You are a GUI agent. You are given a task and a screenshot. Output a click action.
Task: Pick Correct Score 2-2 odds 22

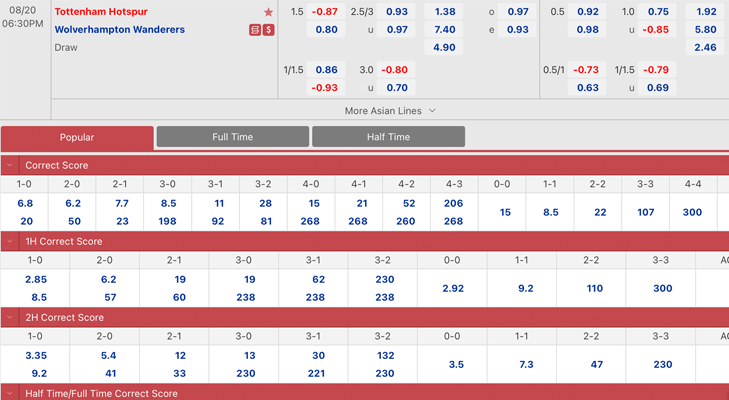coord(600,212)
